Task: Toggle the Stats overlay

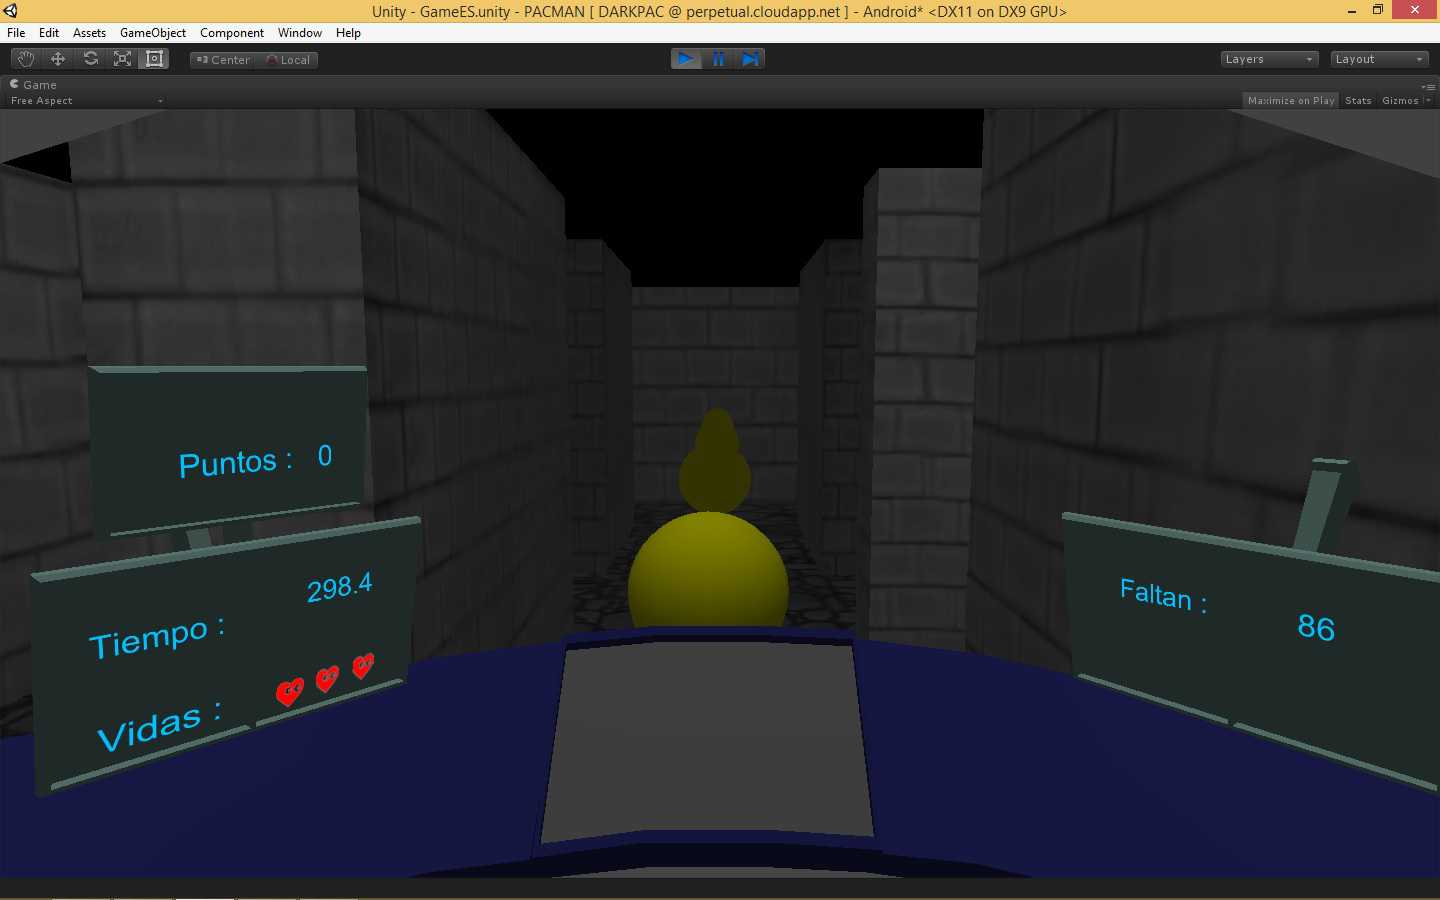Action: click(1358, 101)
